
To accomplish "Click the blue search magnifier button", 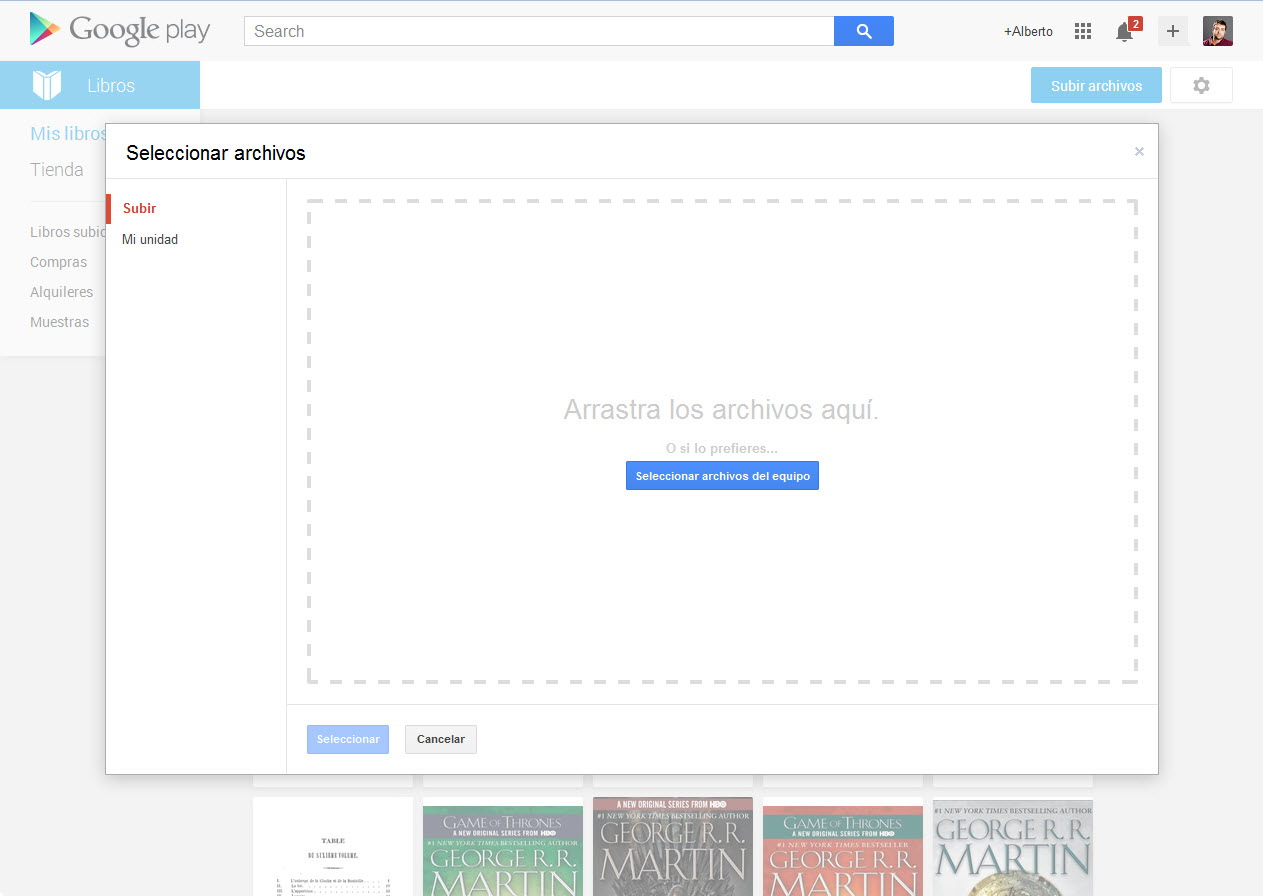I will pos(864,31).
